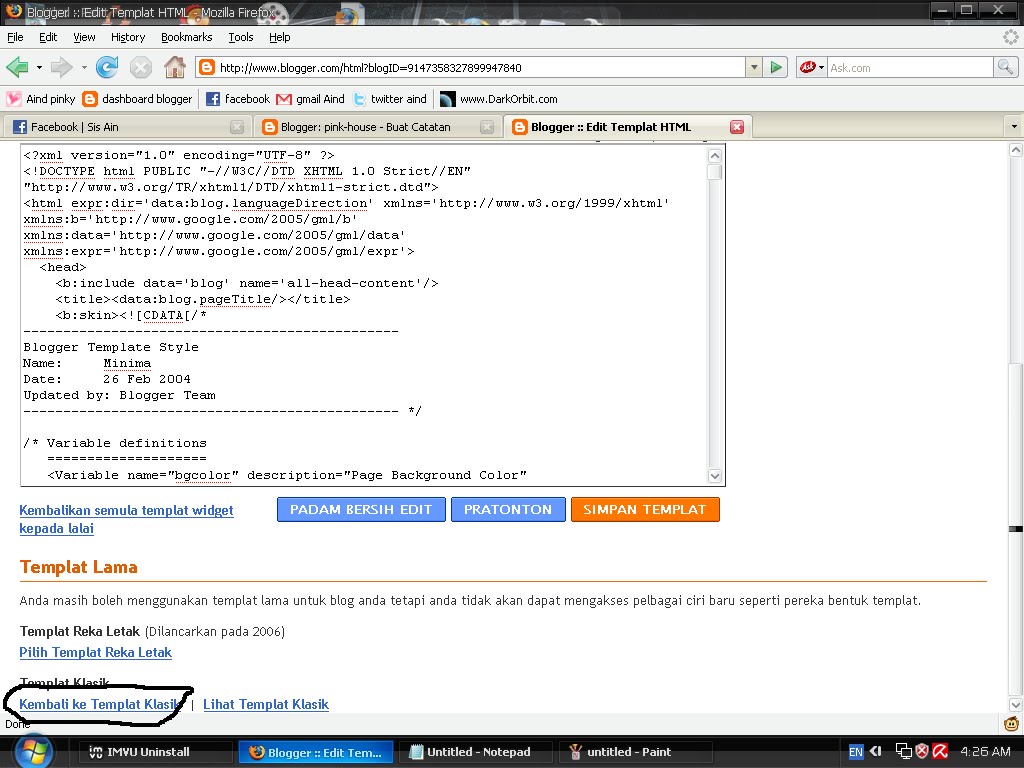Click Kembalikan semula templat widget kepada lalai
The width and height of the screenshot is (1024, 768).
[126, 519]
